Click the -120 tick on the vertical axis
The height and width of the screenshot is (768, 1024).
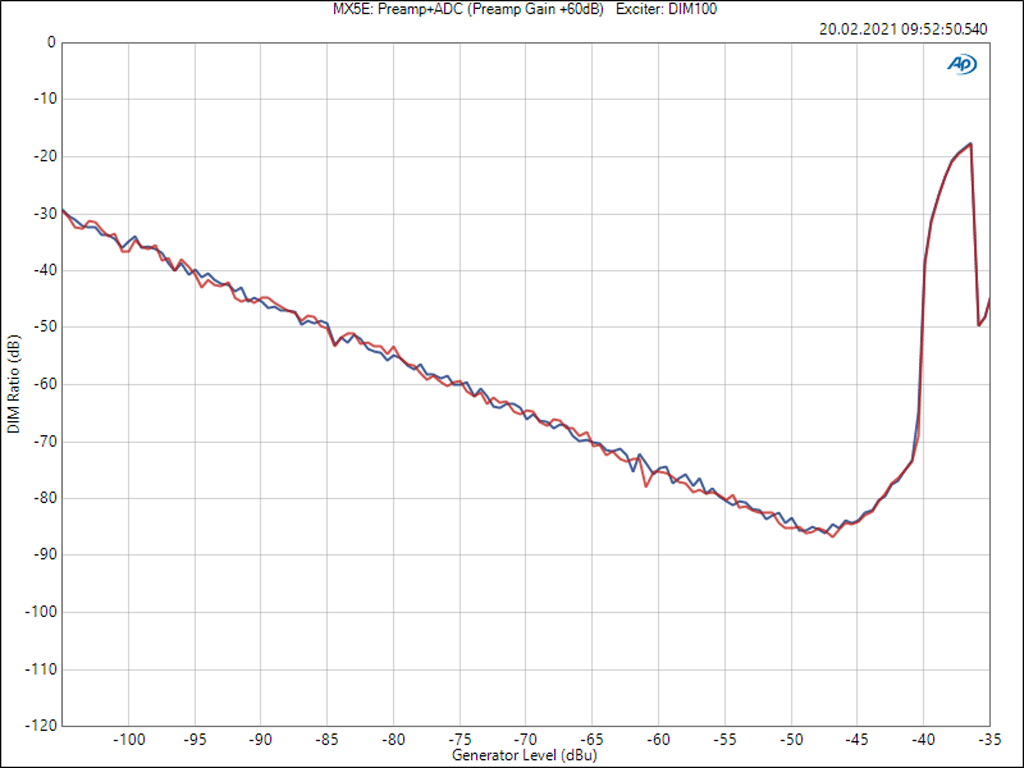pyautogui.click(x=42, y=725)
